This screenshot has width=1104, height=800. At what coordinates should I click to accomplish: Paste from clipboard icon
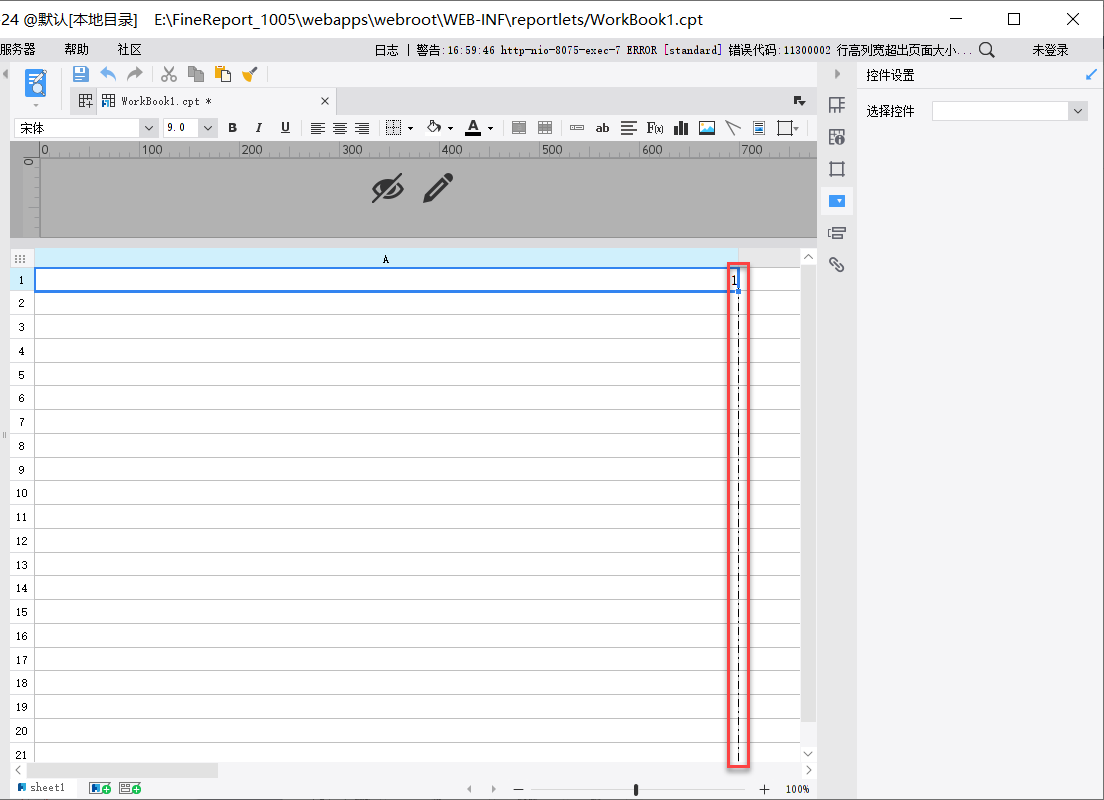point(222,74)
